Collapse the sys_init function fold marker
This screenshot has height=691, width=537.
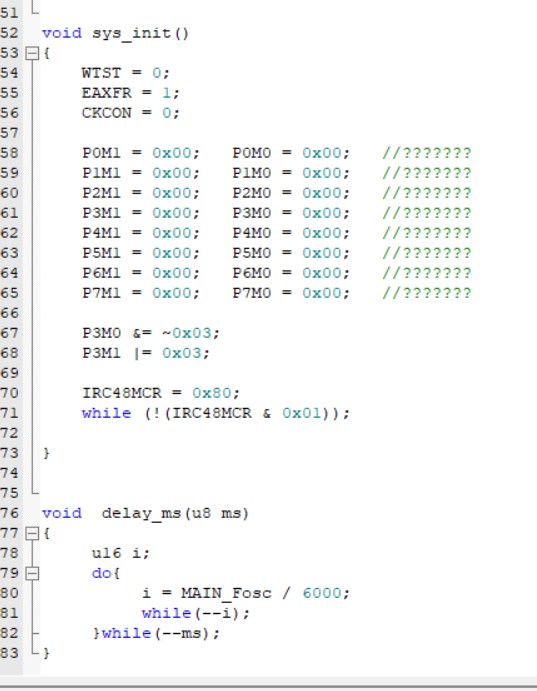click(32, 53)
